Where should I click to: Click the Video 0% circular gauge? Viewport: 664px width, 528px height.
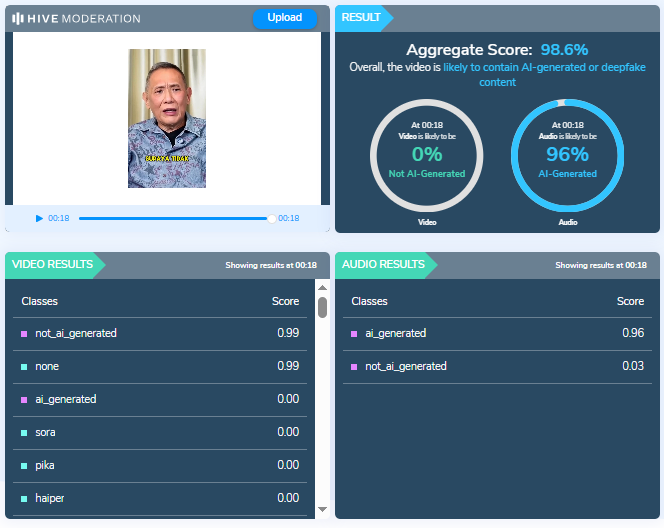click(427, 155)
